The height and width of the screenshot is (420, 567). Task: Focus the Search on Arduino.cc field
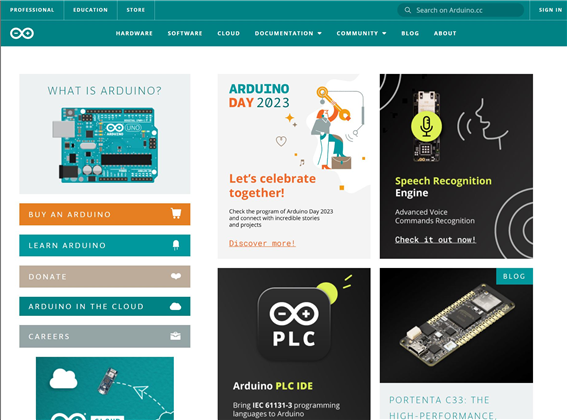tap(461, 10)
